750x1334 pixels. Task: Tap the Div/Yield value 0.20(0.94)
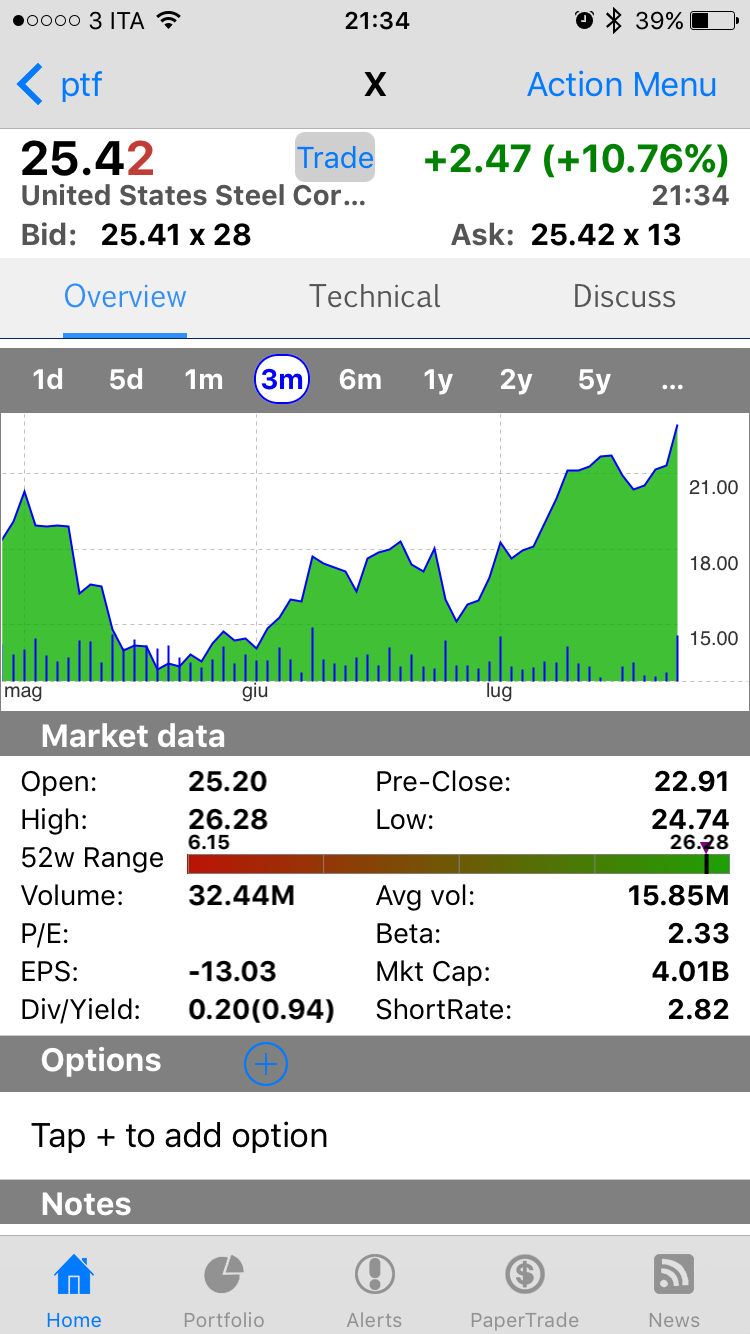[x=261, y=1010]
